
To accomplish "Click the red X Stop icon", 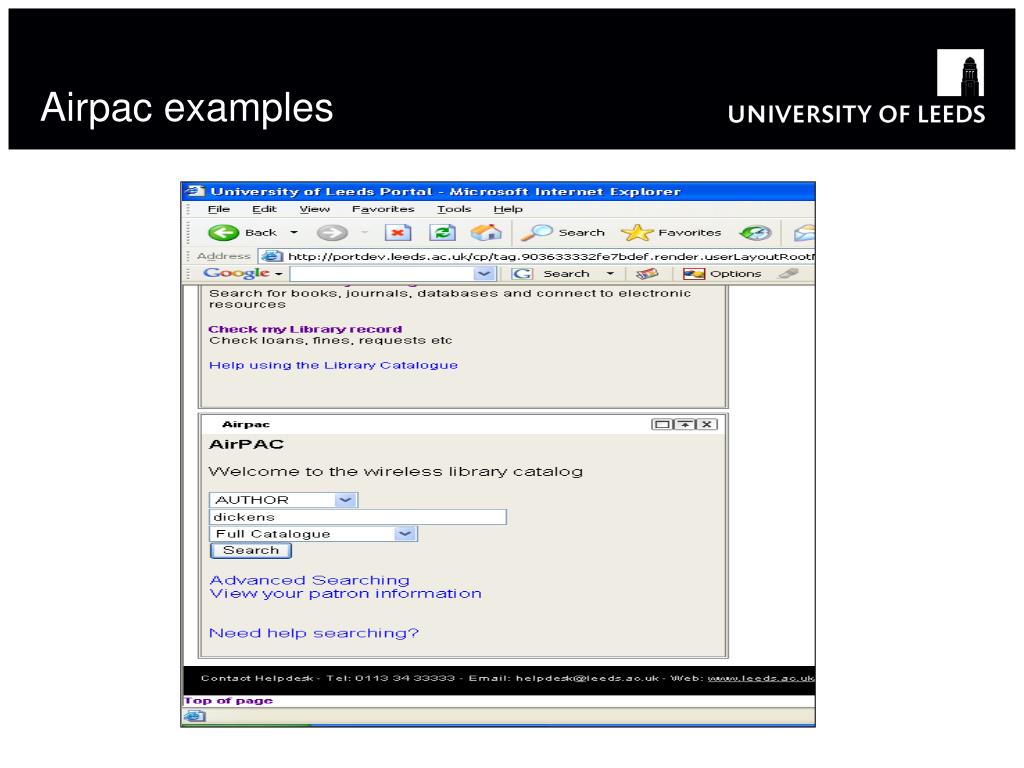I will coord(398,232).
